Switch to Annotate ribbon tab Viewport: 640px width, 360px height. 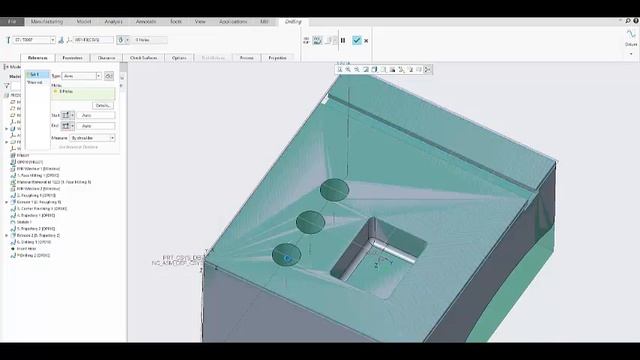146,22
